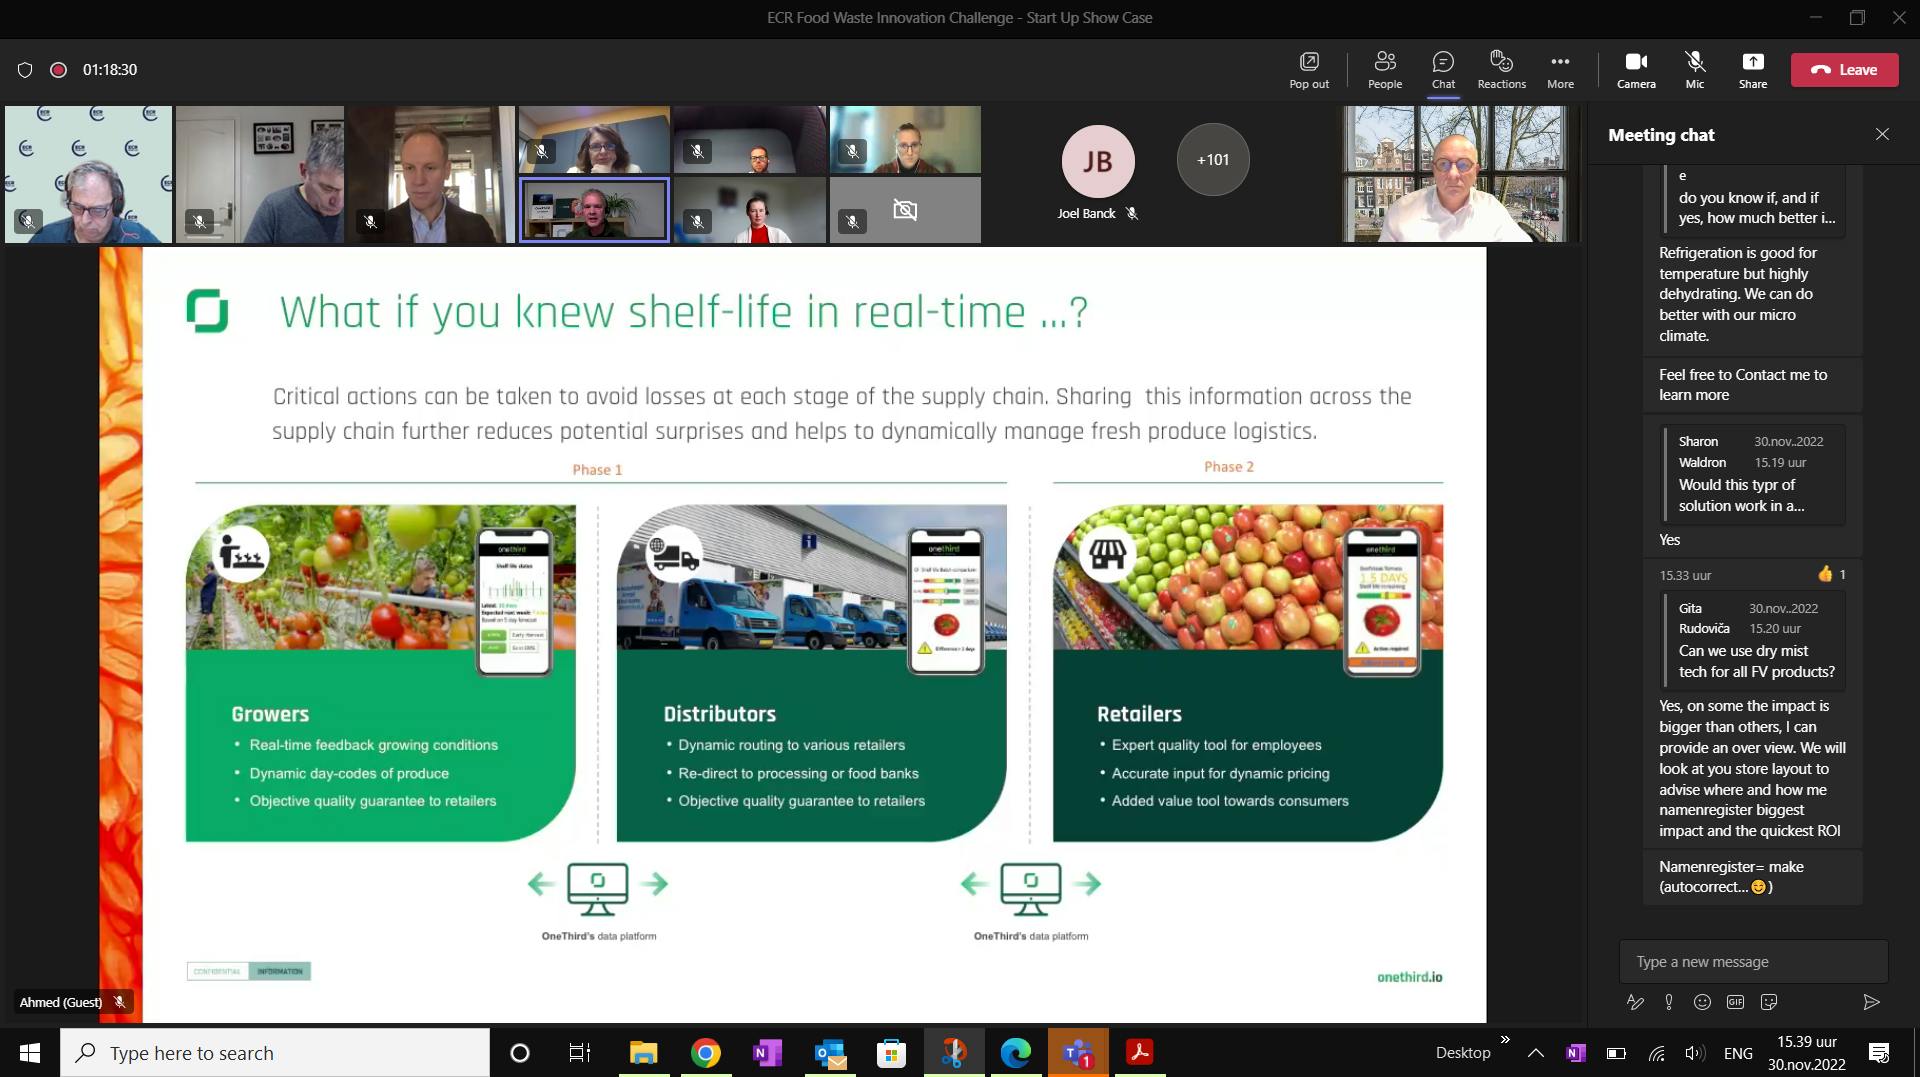Open OneNote from the taskbar
Screen dimensions: 1920x1077
coord(768,1053)
